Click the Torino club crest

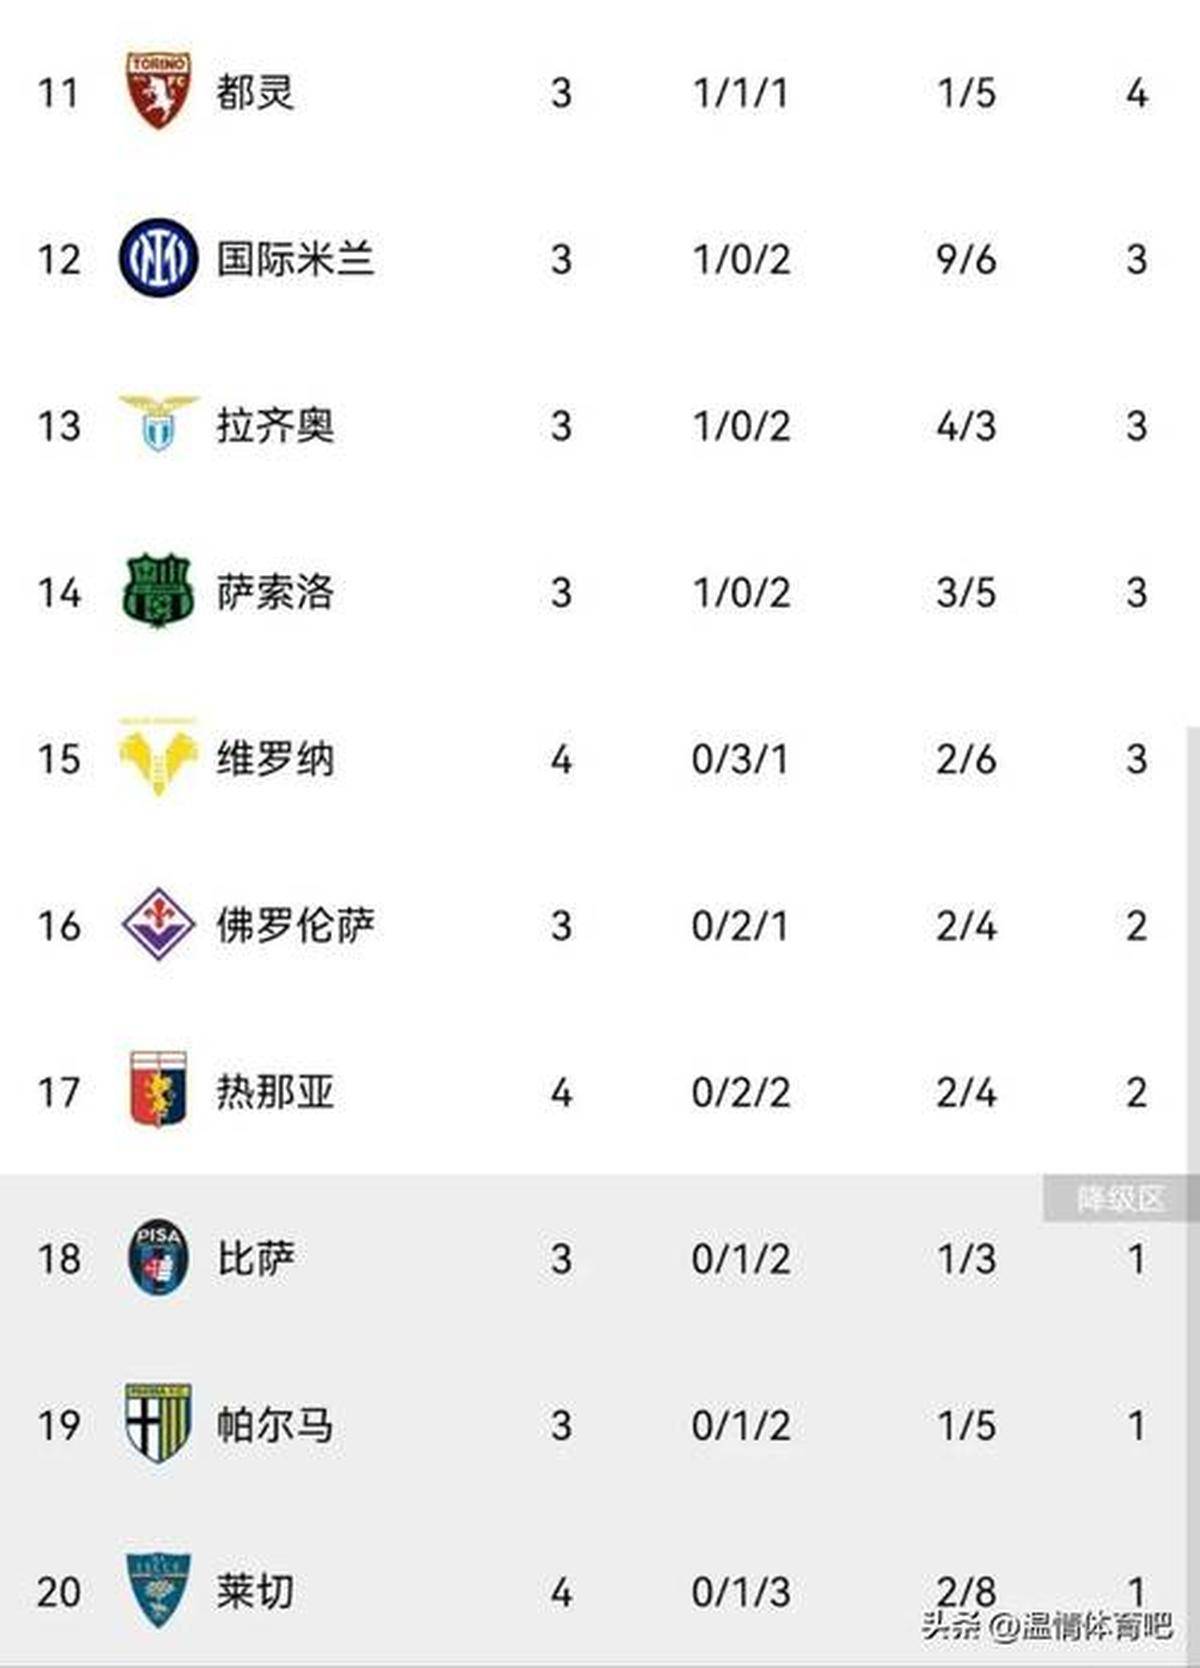158,92
